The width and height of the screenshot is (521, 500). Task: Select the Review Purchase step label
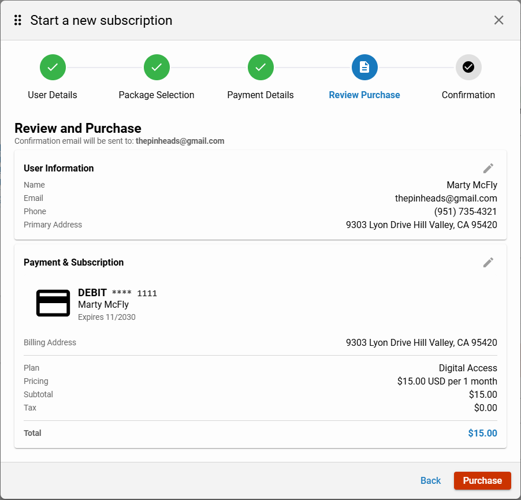[x=364, y=95]
